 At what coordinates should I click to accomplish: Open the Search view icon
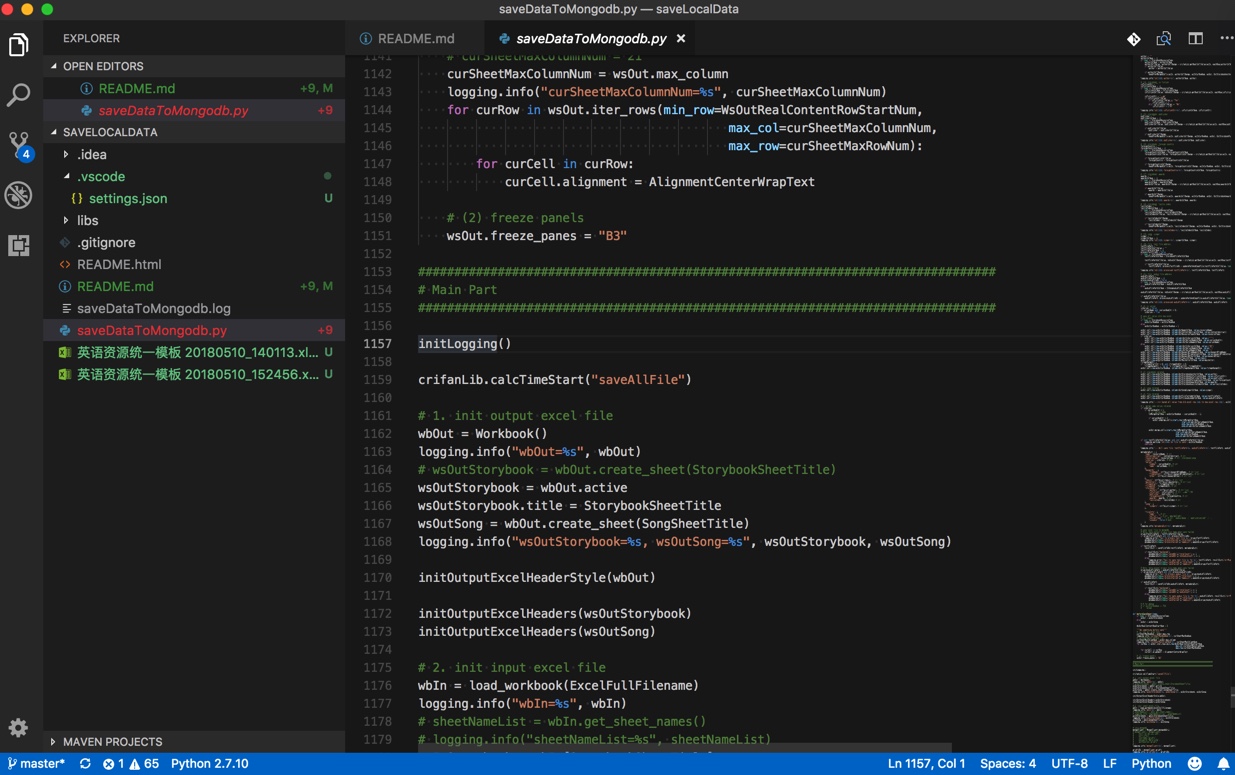(19, 95)
